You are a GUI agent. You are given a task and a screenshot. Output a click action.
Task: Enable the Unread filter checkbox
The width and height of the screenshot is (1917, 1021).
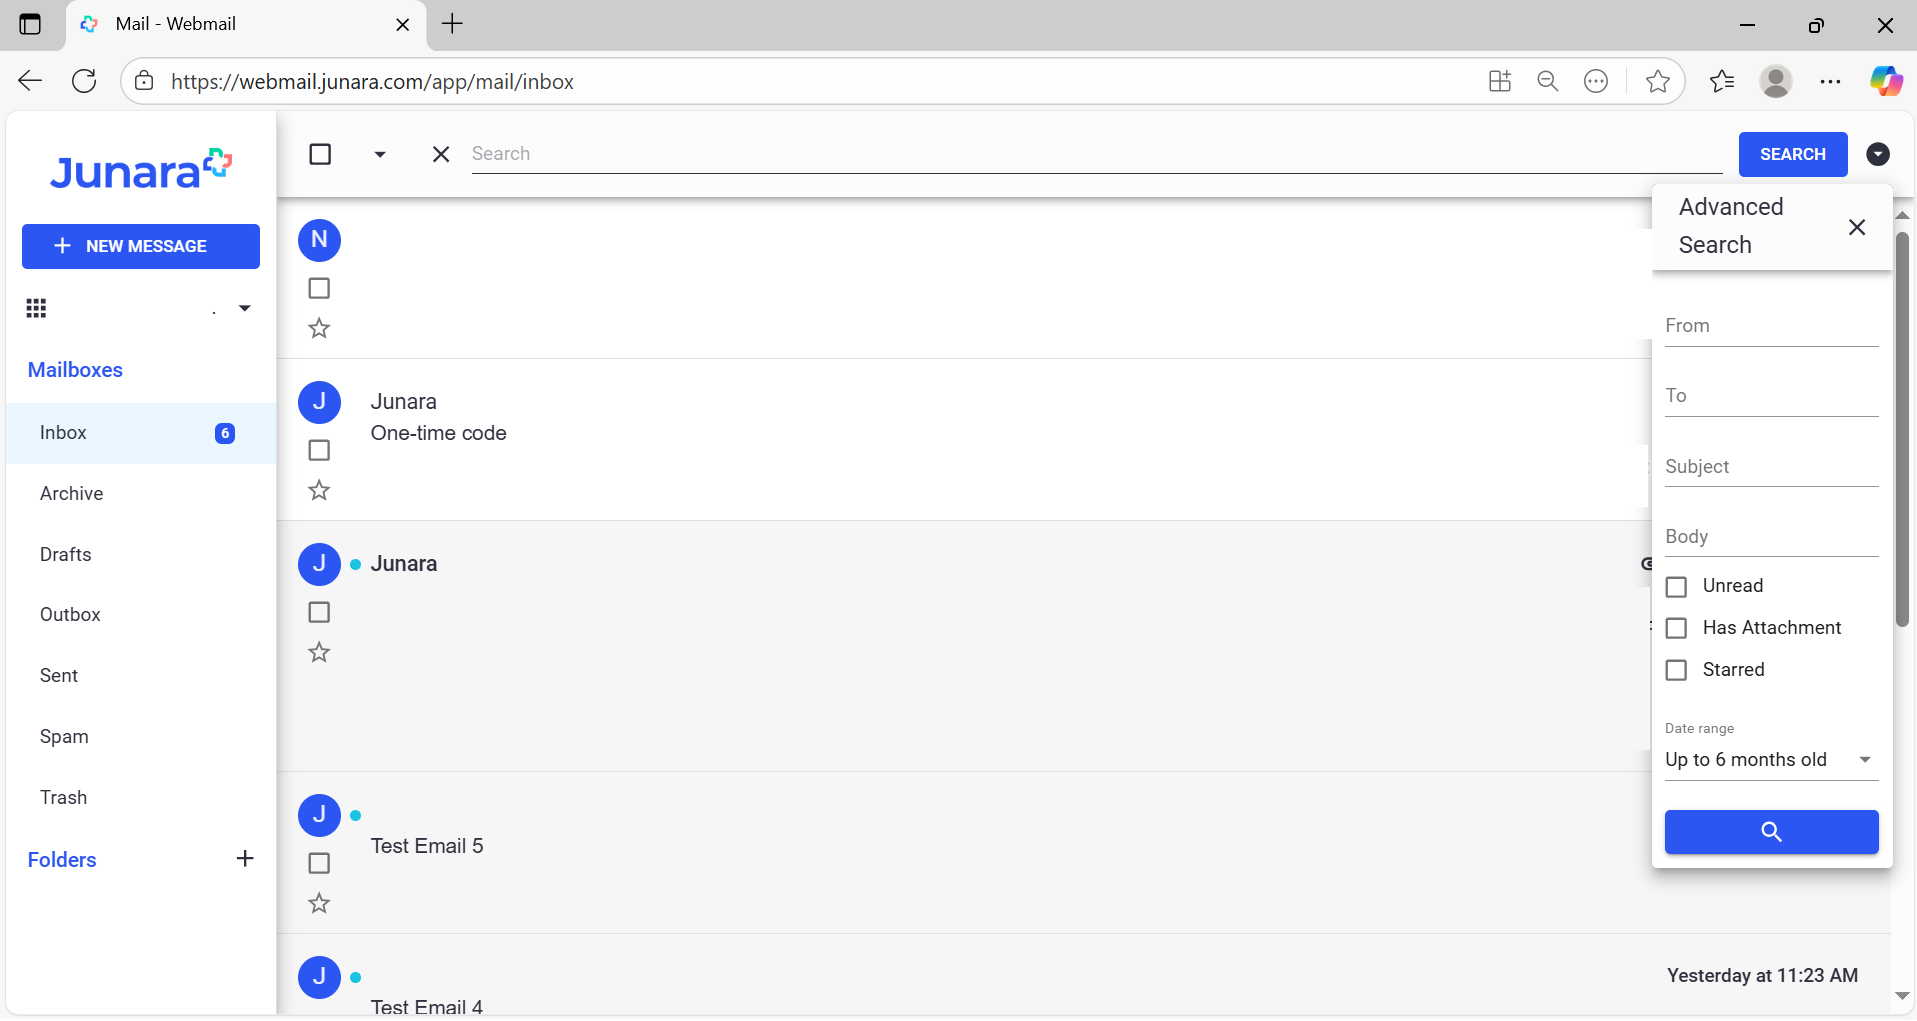pyautogui.click(x=1676, y=587)
